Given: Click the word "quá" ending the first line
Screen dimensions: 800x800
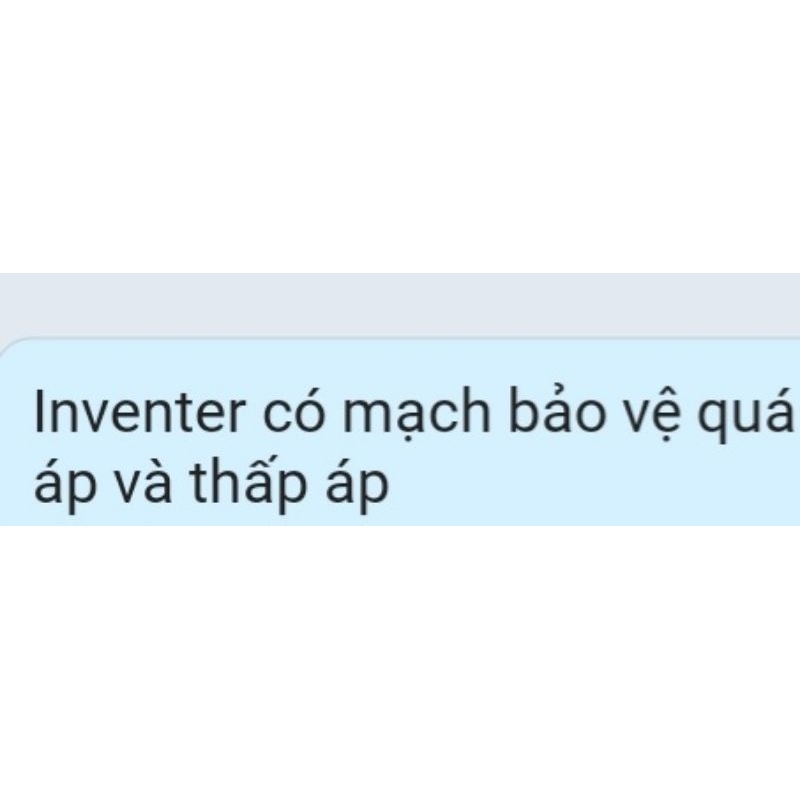Looking at the screenshot, I should tap(745, 414).
